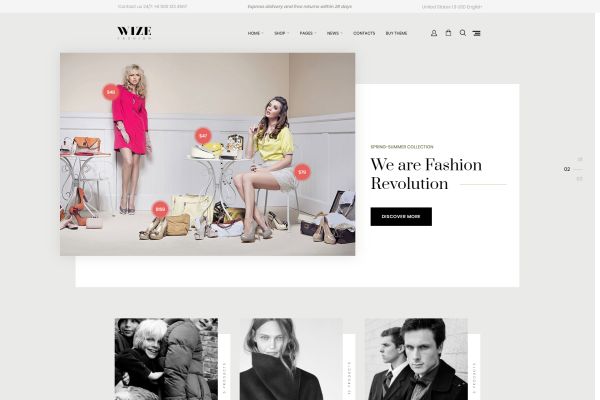Open the user account icon
Image resolution: width=600 pixels, height=400 pixels.
pos(434,33)
